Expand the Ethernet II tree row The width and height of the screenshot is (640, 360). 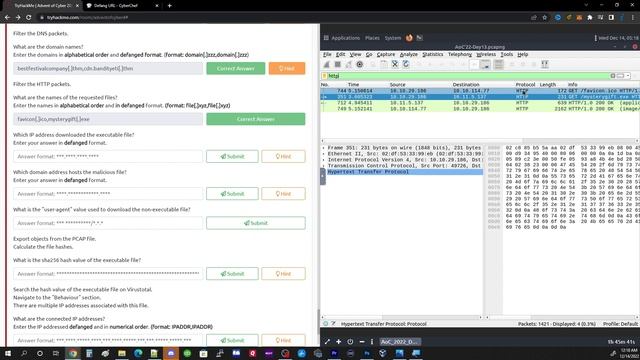click(x=402, y=154)
